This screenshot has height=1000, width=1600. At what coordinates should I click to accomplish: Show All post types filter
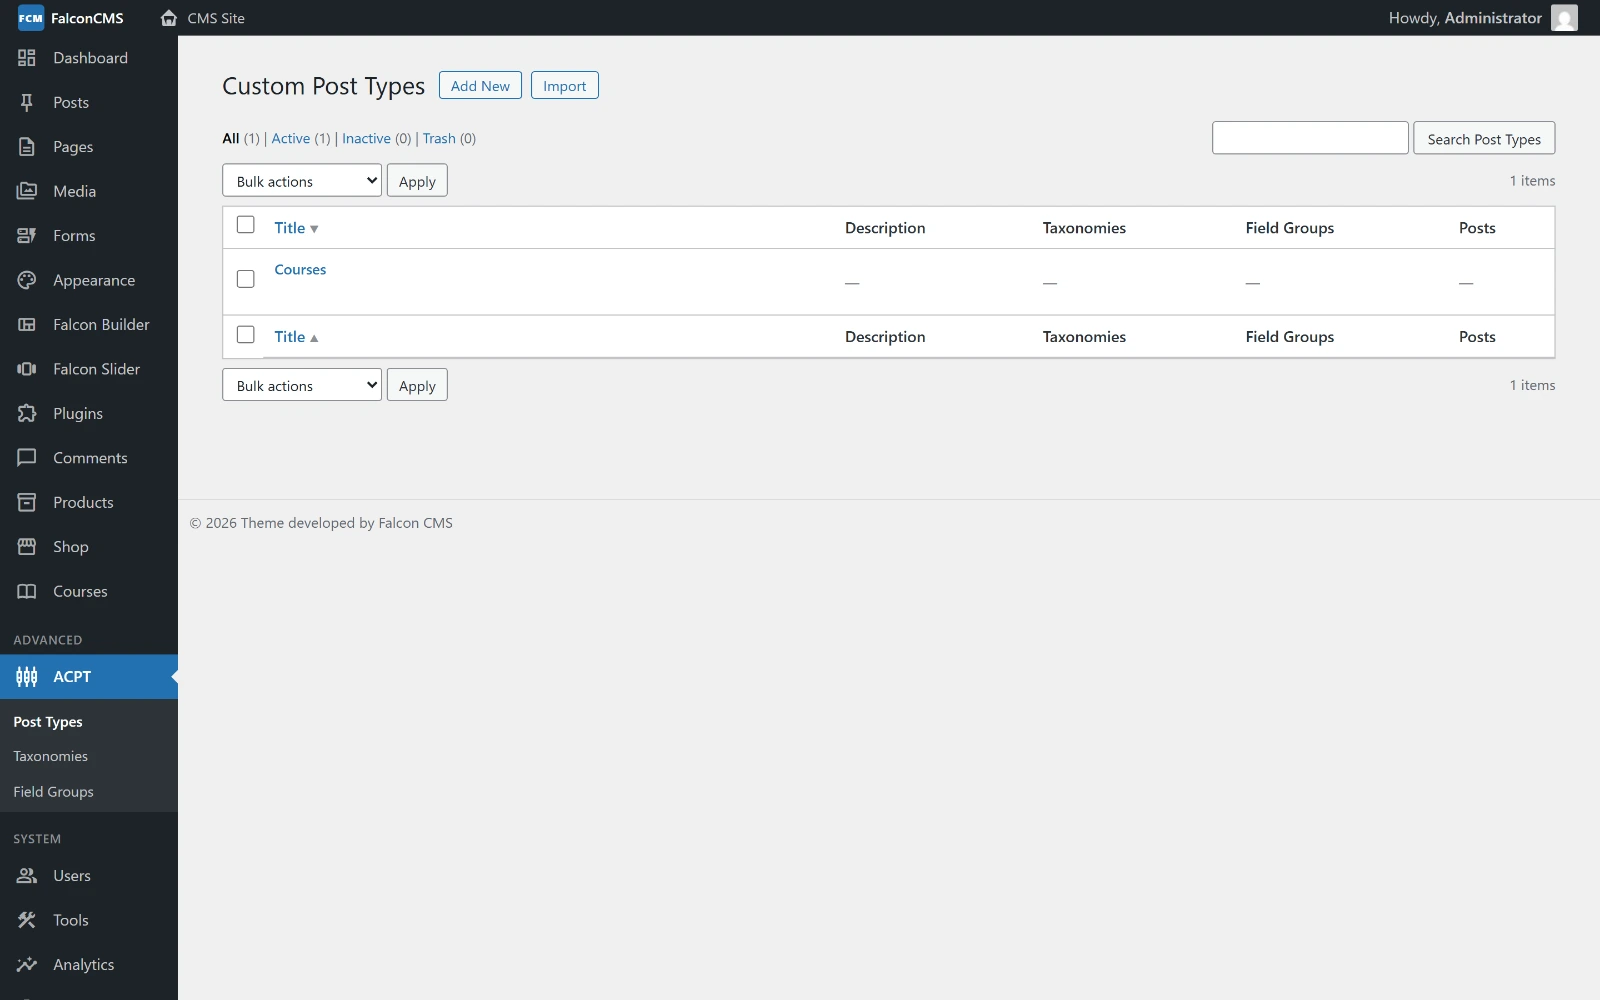[231, 139]
